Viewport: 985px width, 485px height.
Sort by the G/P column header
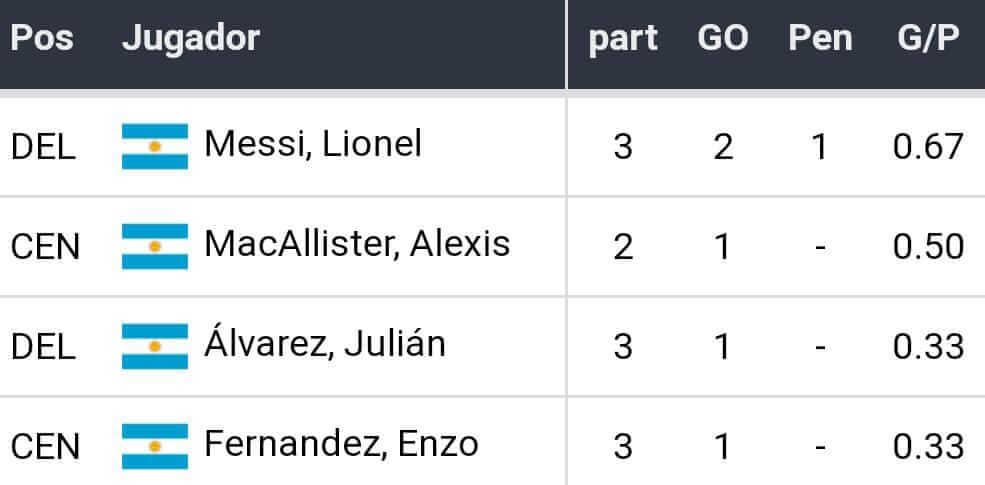coord(927,39)
